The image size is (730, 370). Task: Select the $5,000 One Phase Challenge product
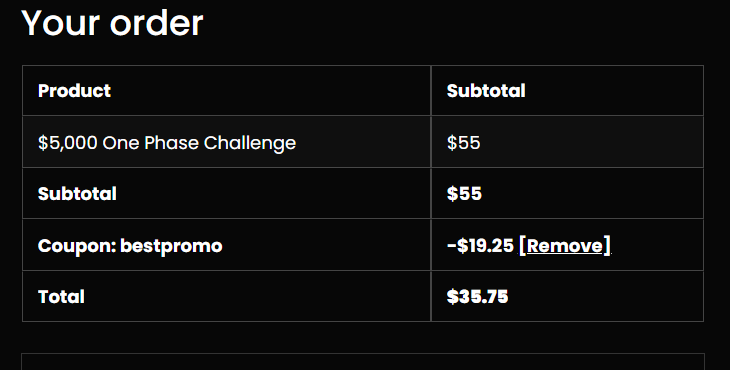tap(167, 143)
